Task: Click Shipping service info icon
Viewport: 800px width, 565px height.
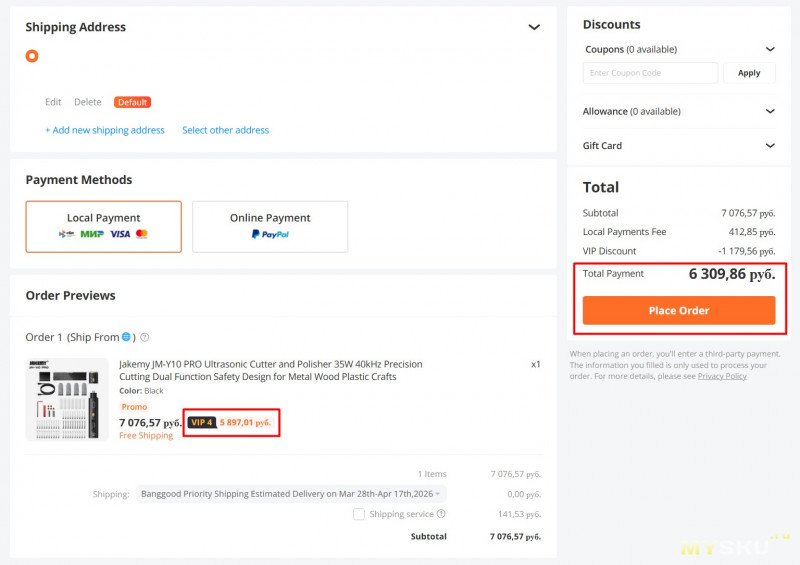Action: pos(441,514)
